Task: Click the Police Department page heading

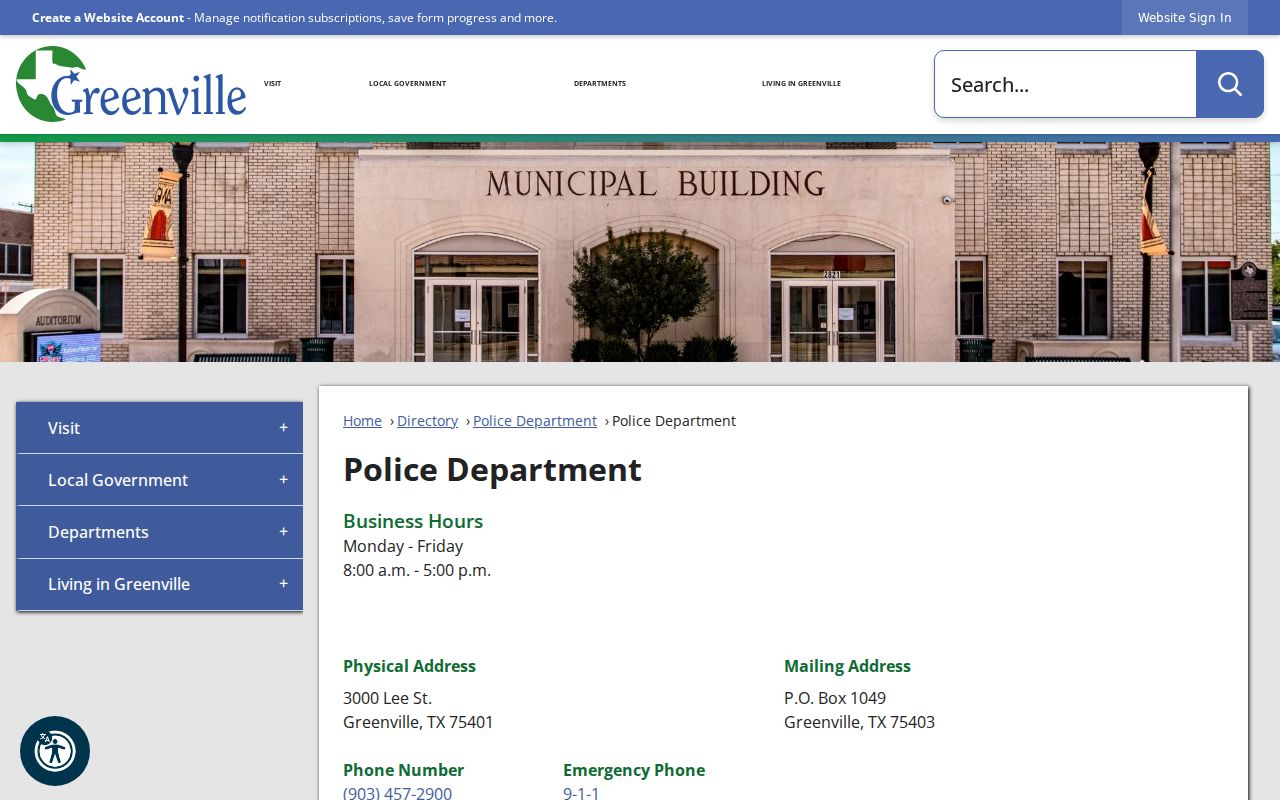Action: pyautogui.click(x=492, y=470)
